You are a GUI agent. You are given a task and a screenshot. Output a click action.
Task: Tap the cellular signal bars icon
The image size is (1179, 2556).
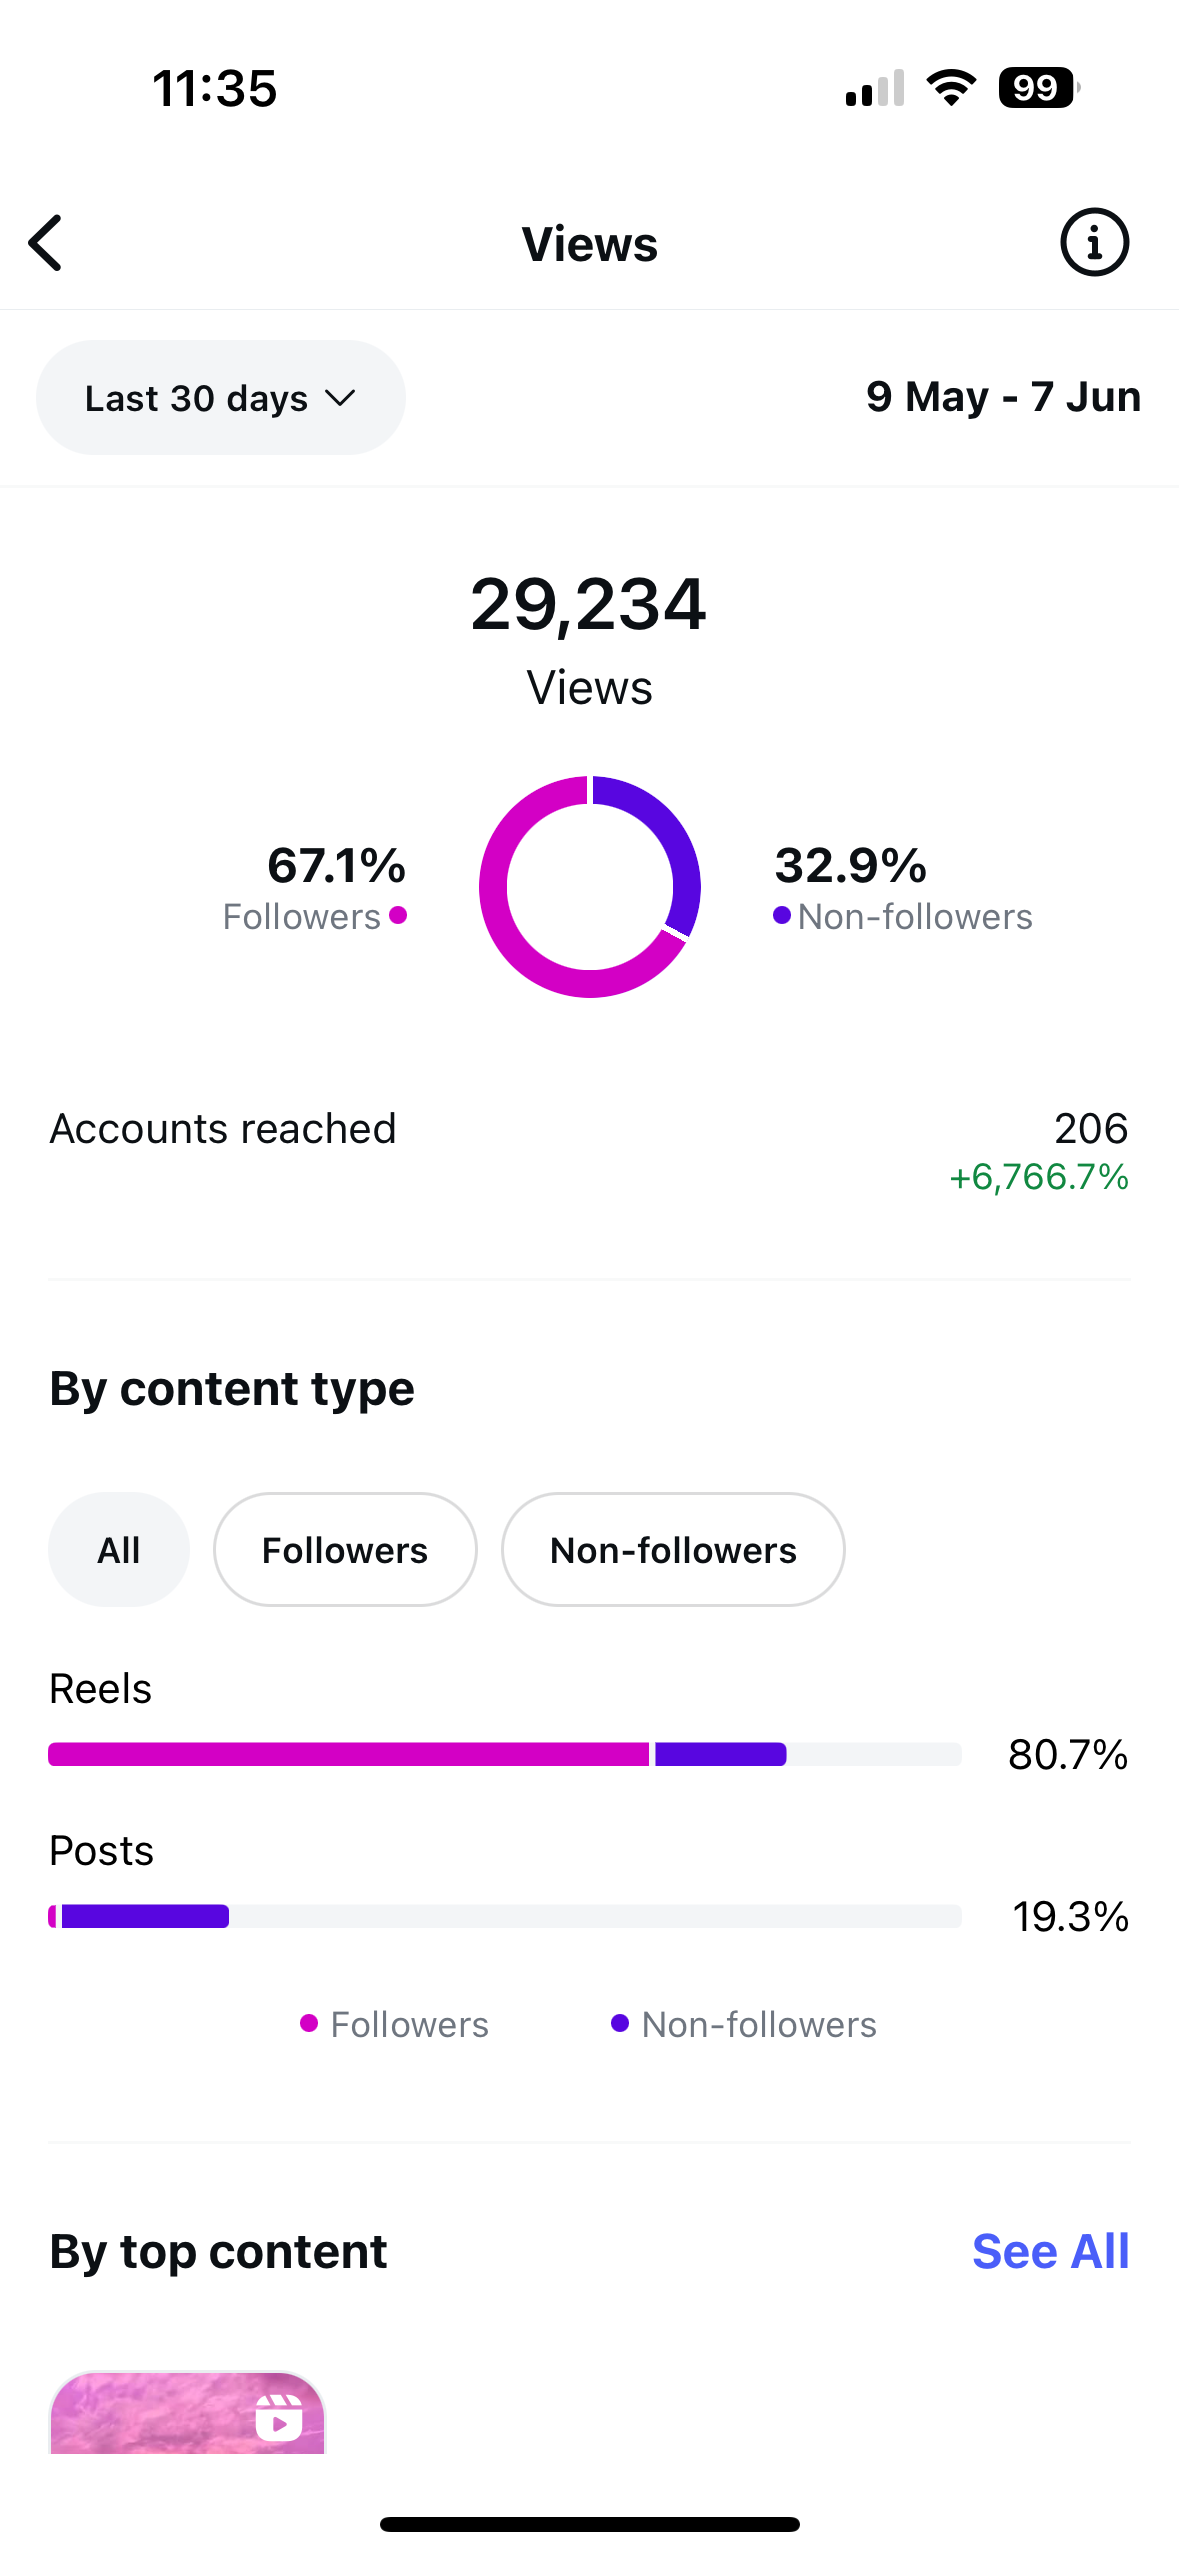875,88
